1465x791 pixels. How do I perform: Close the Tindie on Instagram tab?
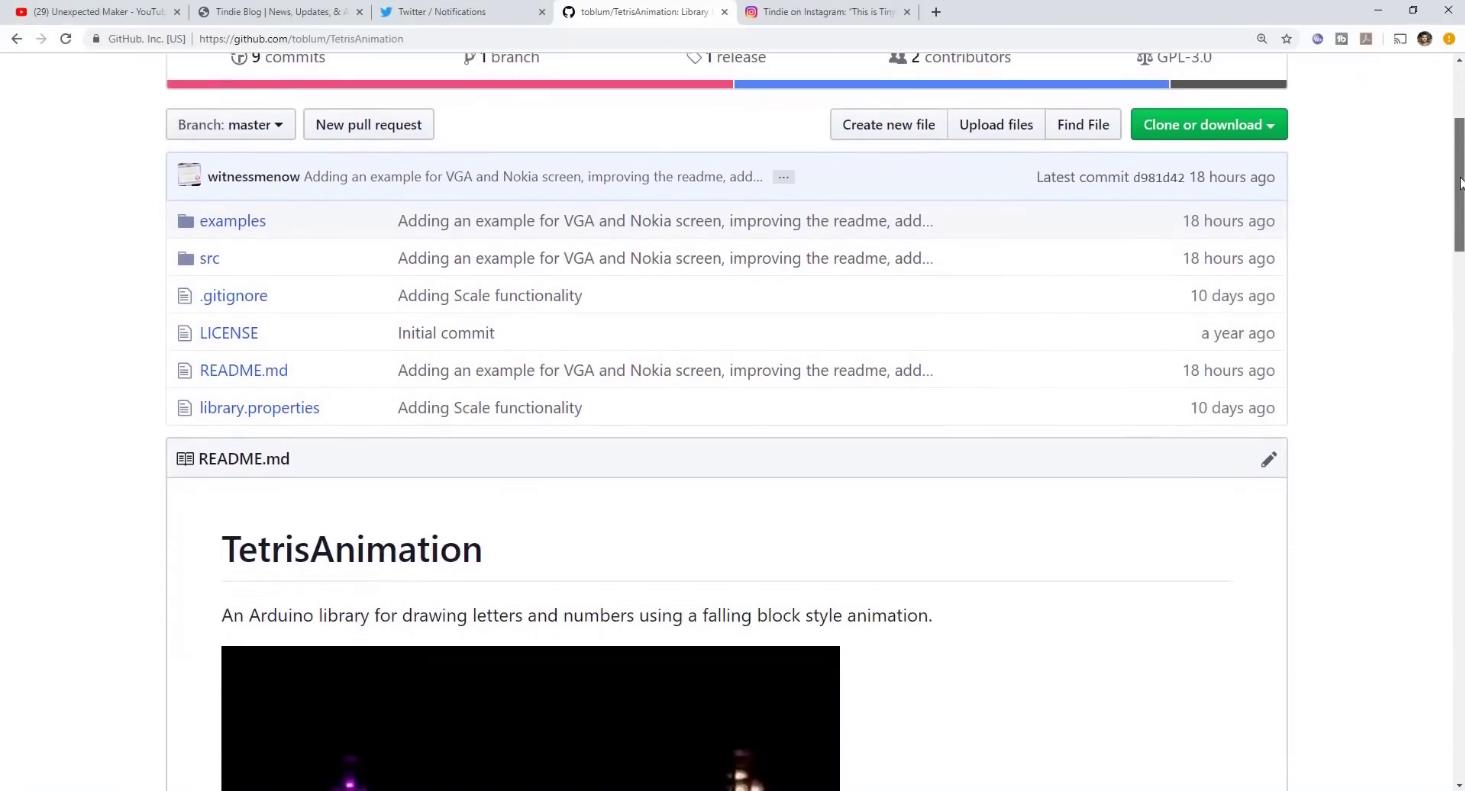point(907,12)
